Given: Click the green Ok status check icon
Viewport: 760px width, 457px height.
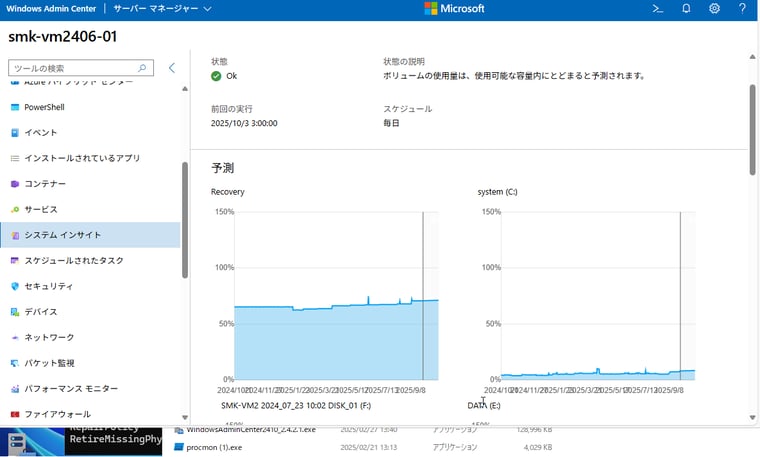Looking at the screenshot, I should coord(216,76).
